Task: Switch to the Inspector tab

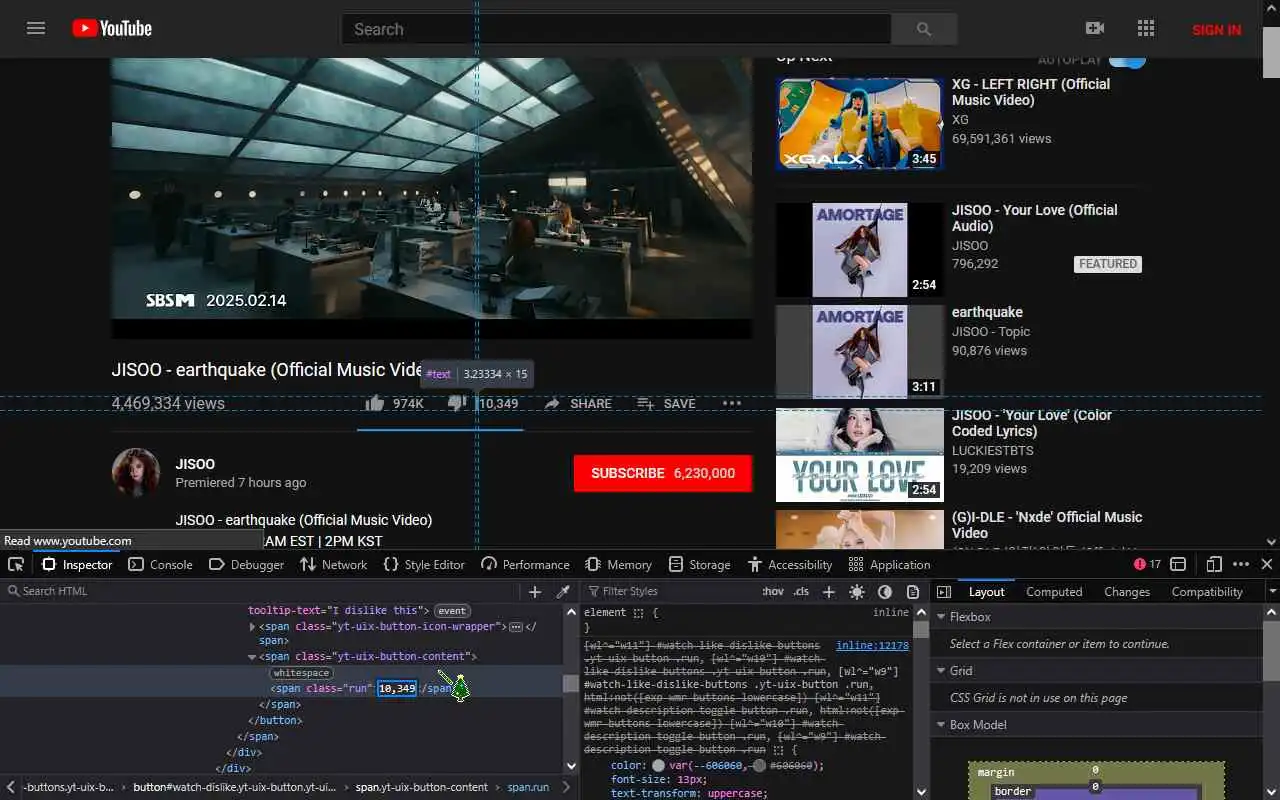Action: [77, 565]
